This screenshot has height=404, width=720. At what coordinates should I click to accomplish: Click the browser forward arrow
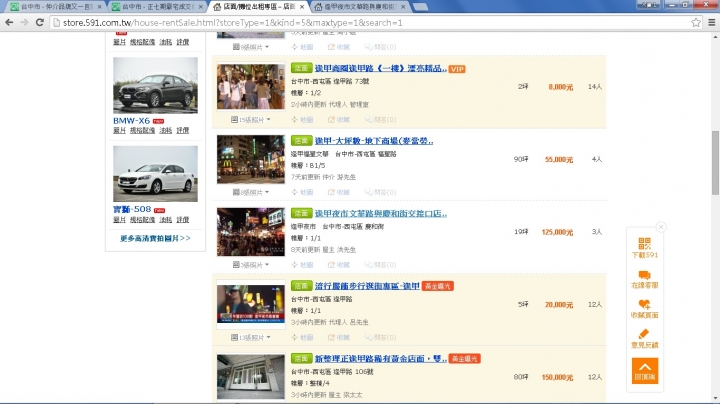click(x=24, y=22)
